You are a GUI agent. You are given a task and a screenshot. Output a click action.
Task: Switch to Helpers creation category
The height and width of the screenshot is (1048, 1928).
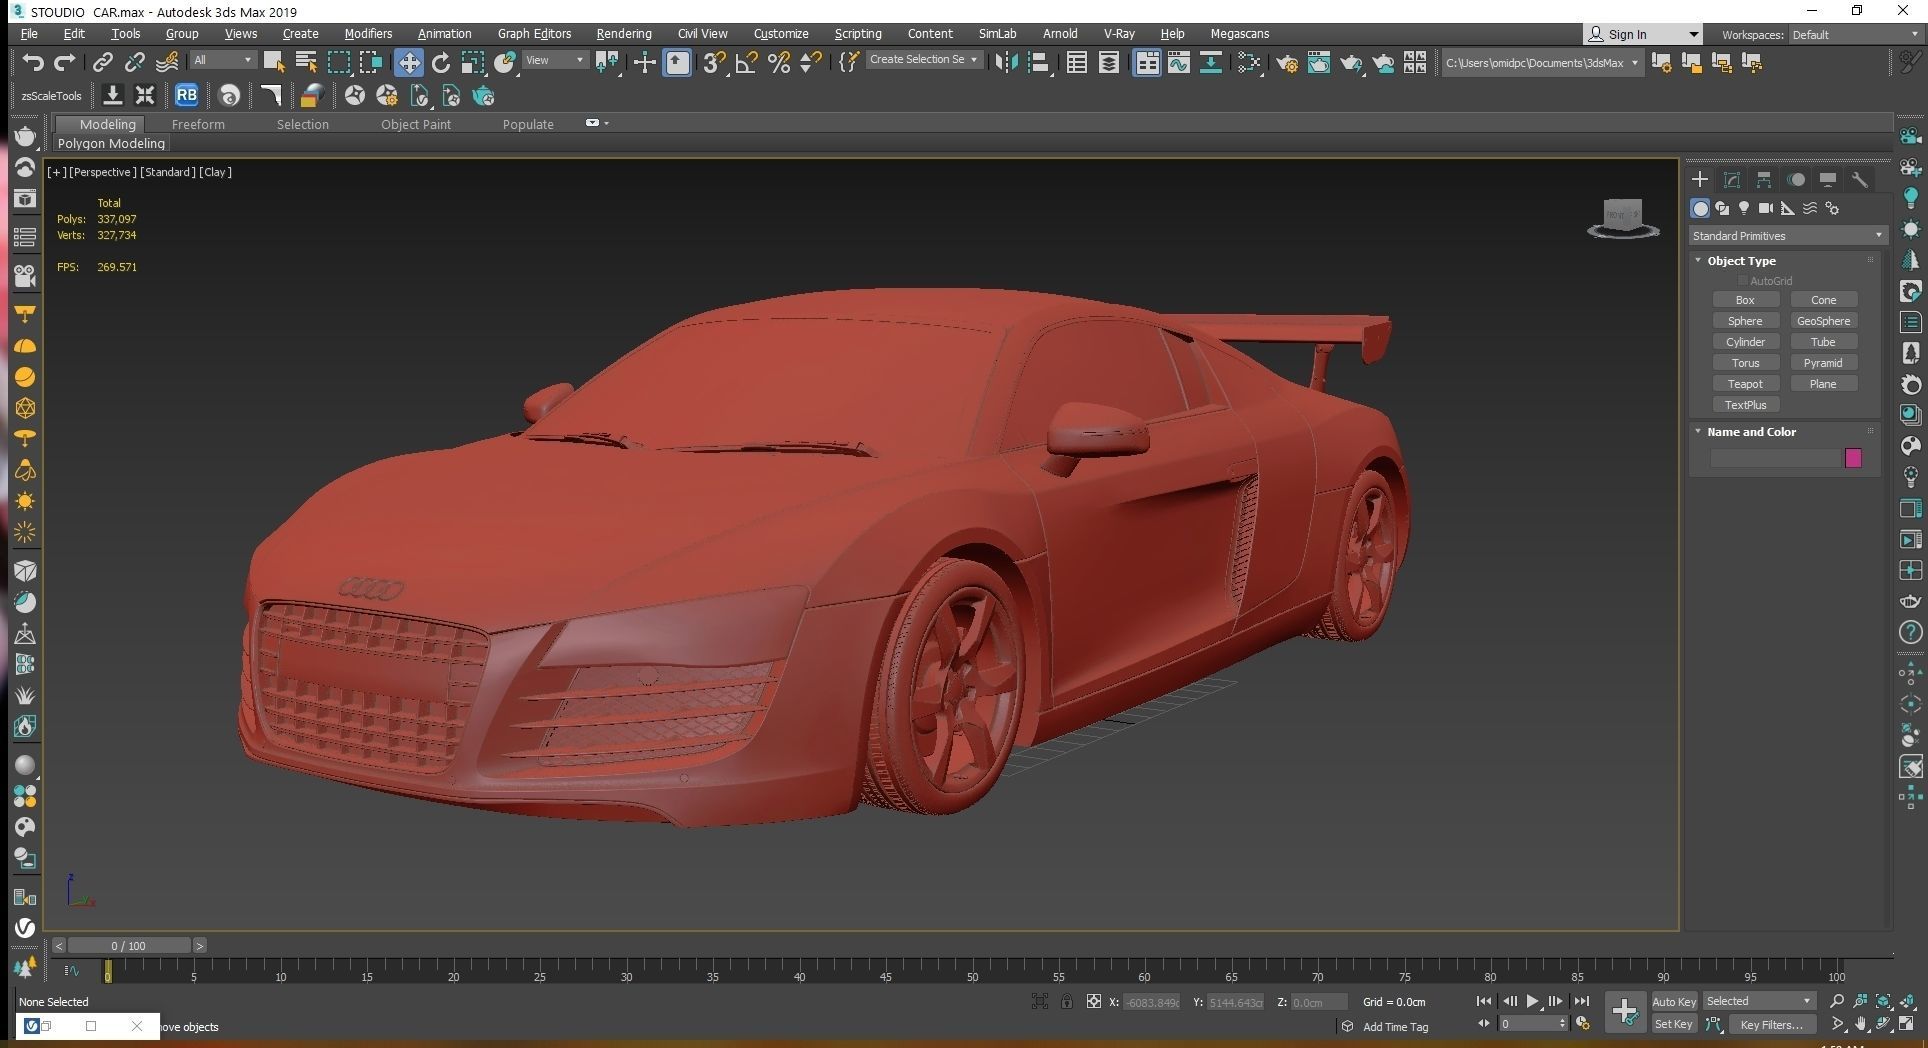[x=1788, y=208]
